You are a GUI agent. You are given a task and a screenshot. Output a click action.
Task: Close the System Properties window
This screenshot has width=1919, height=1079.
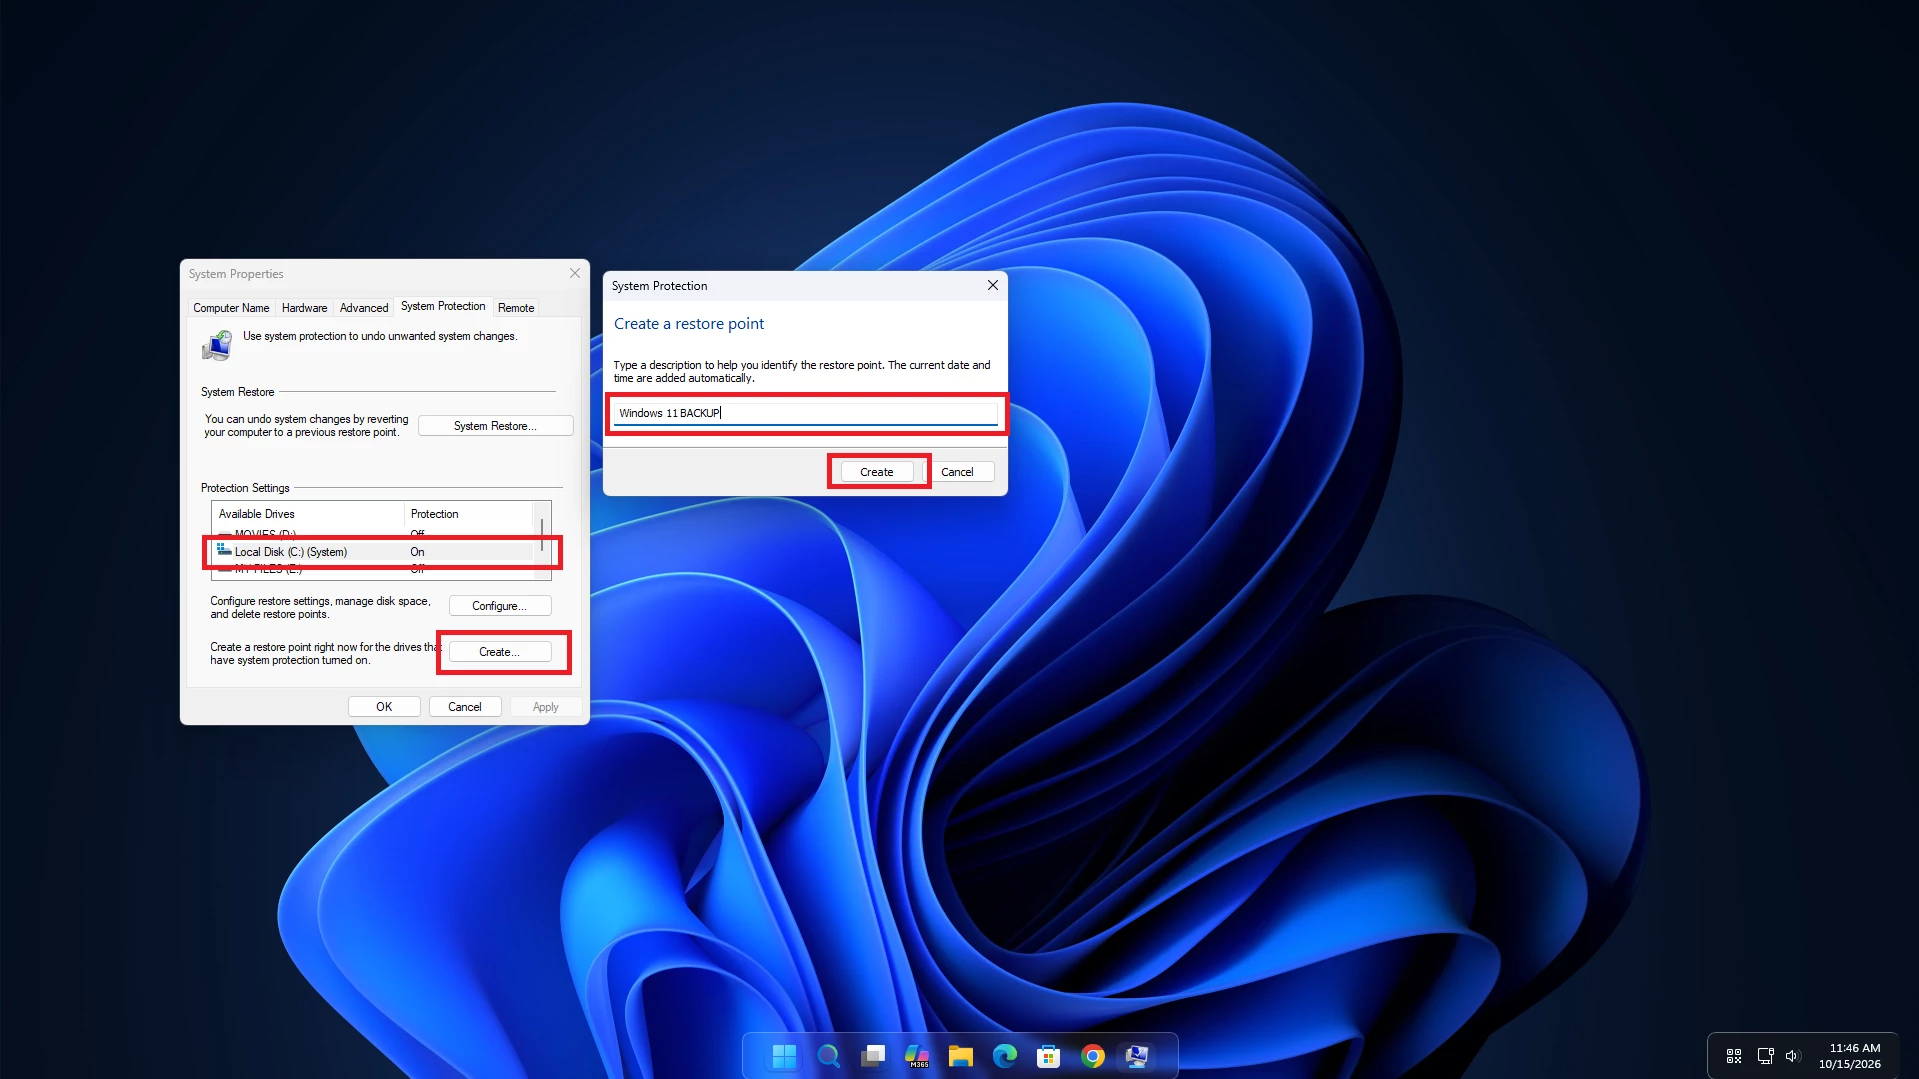[x=575, y=273]
